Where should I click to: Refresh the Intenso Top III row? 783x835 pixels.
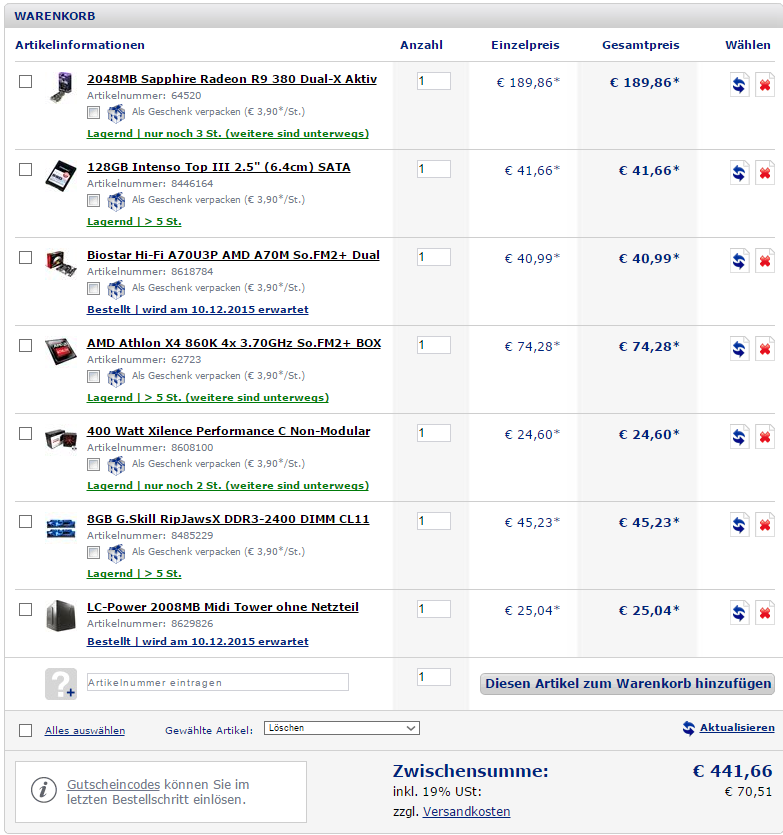coord(739,173)
